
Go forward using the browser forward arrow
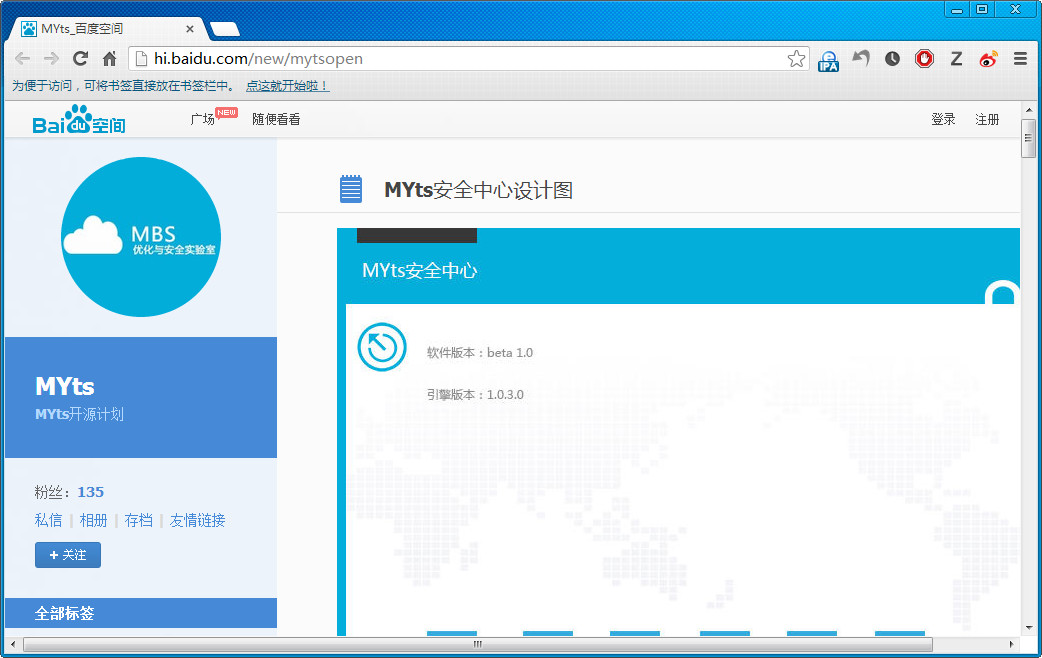click(x=51, y=58)
